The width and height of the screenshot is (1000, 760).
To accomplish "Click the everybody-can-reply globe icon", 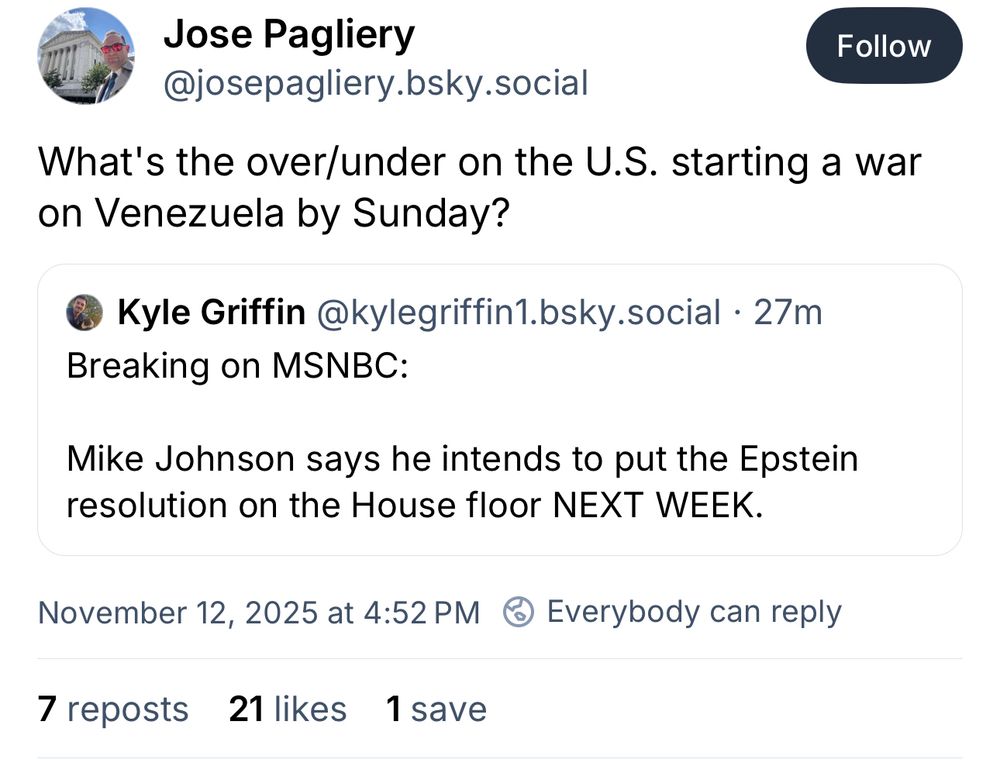I will coord(519,612).
